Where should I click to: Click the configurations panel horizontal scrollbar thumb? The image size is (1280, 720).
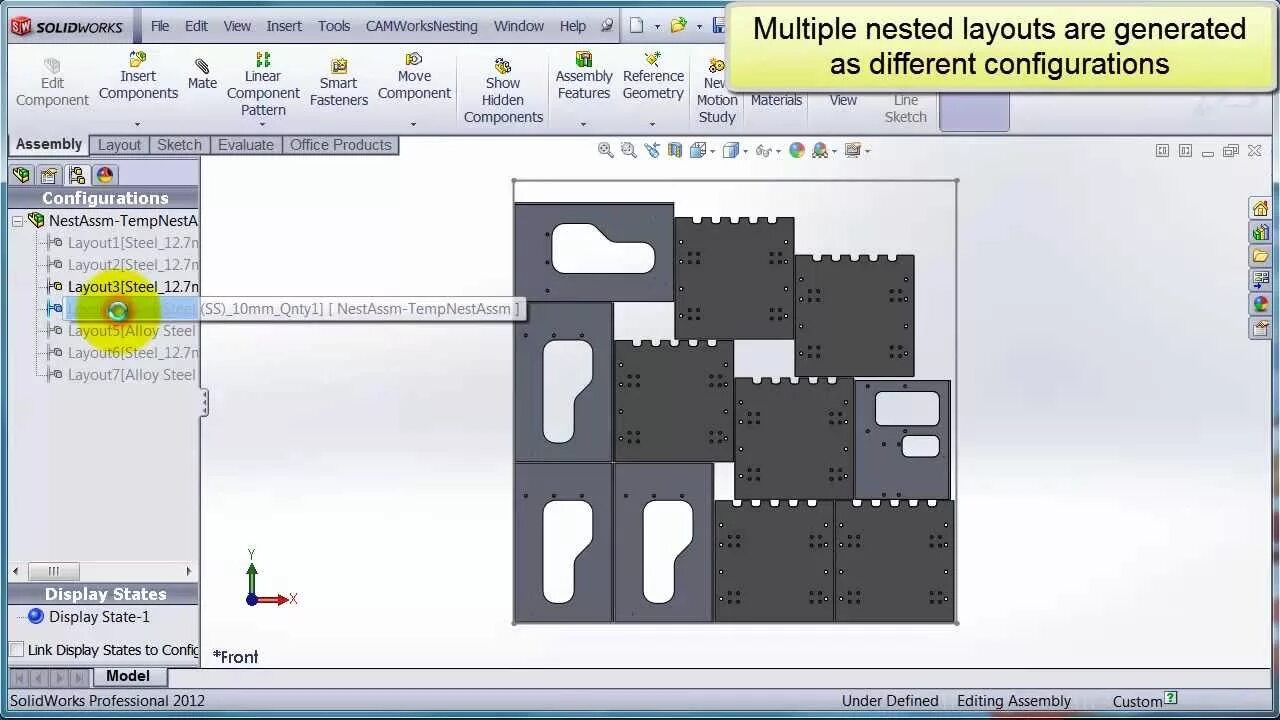(x=53, y=571)
